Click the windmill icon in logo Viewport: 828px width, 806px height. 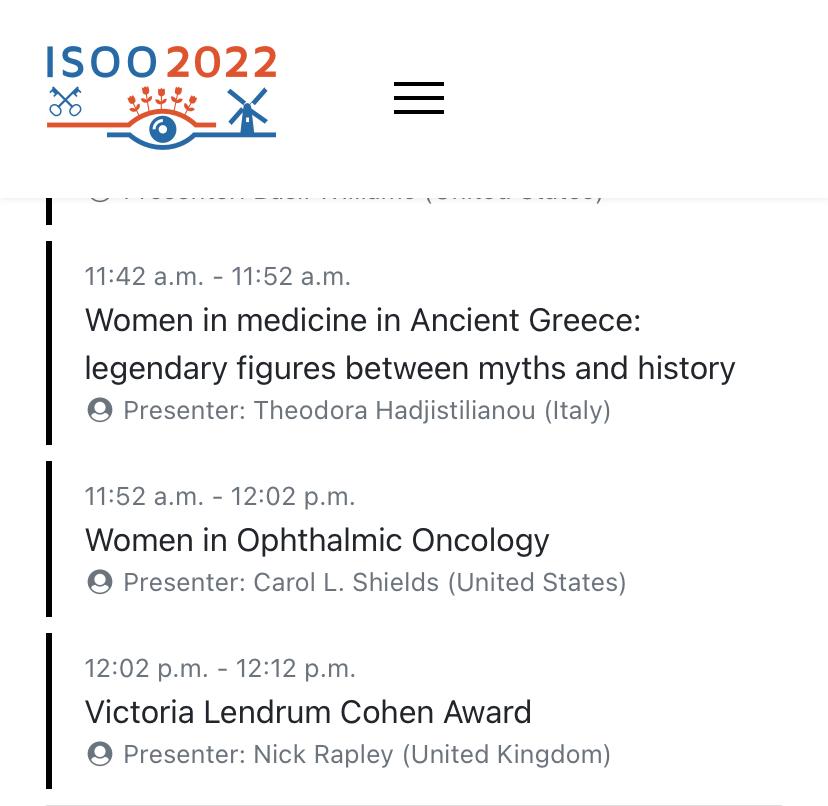pos(247,112)
